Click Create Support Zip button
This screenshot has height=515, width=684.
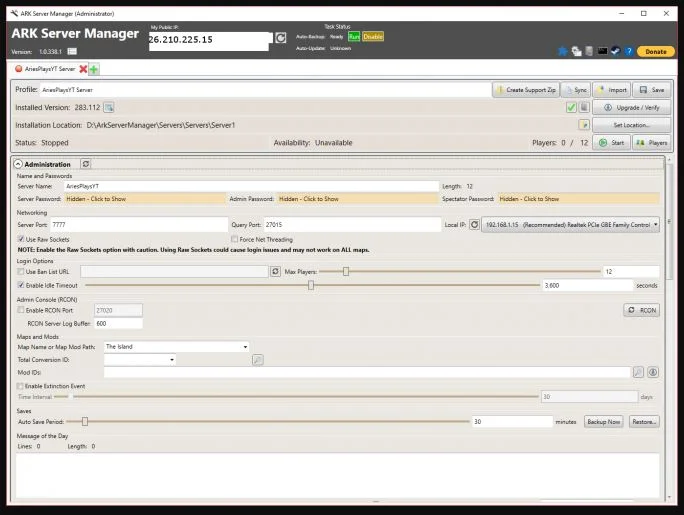click(x=526, y=90)
